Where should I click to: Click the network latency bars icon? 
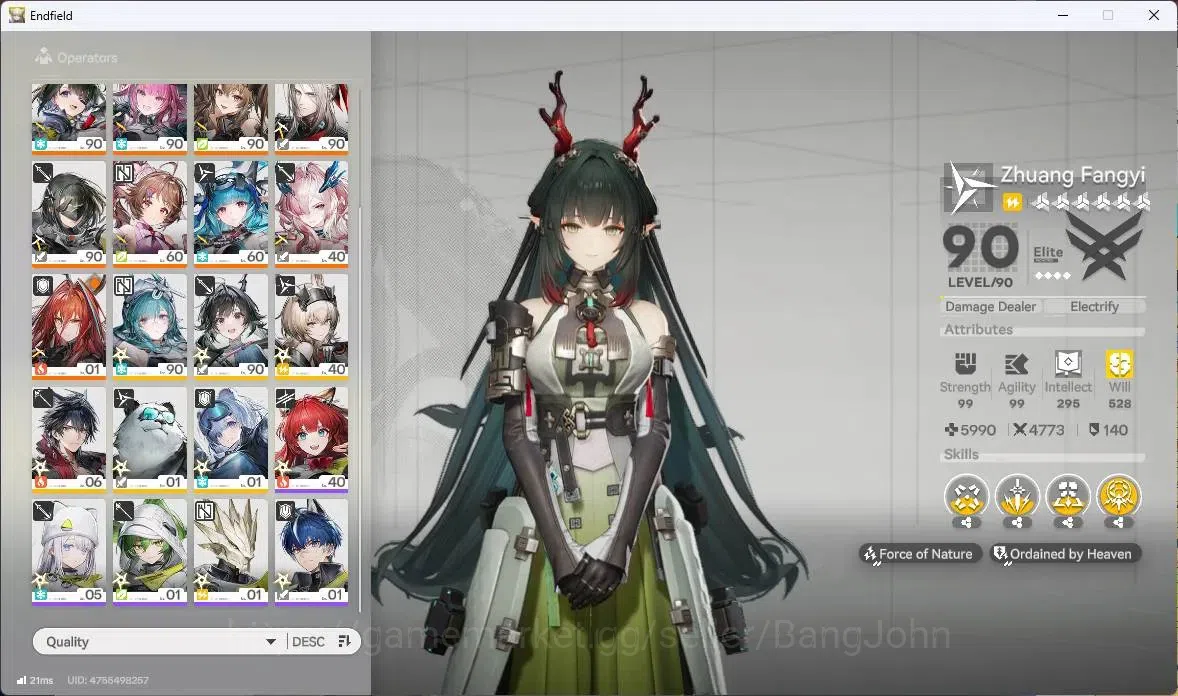click(21, 680)
